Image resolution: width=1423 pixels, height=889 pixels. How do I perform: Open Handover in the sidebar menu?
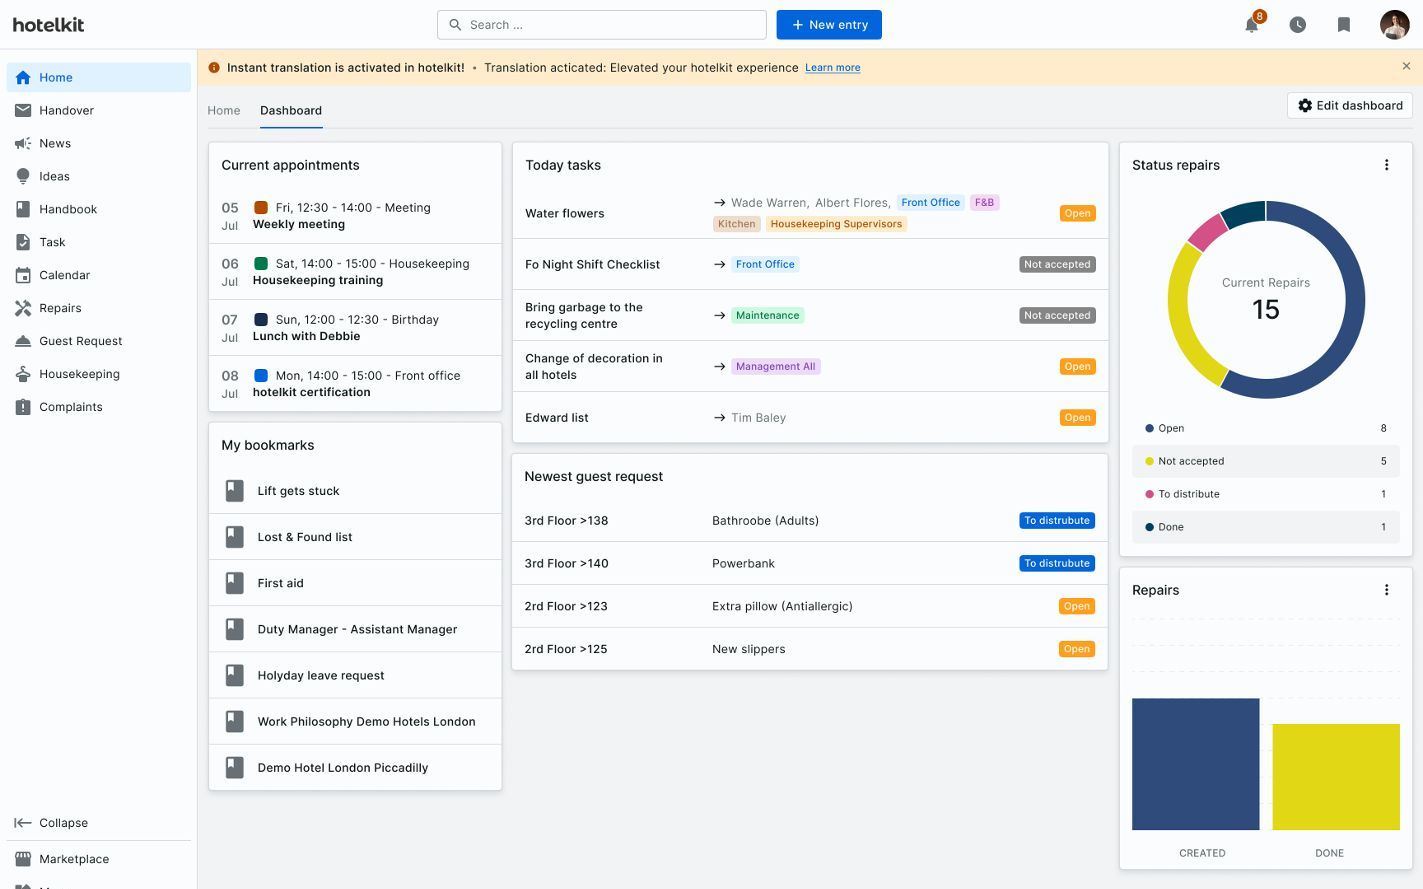click(x=66, y=111)
